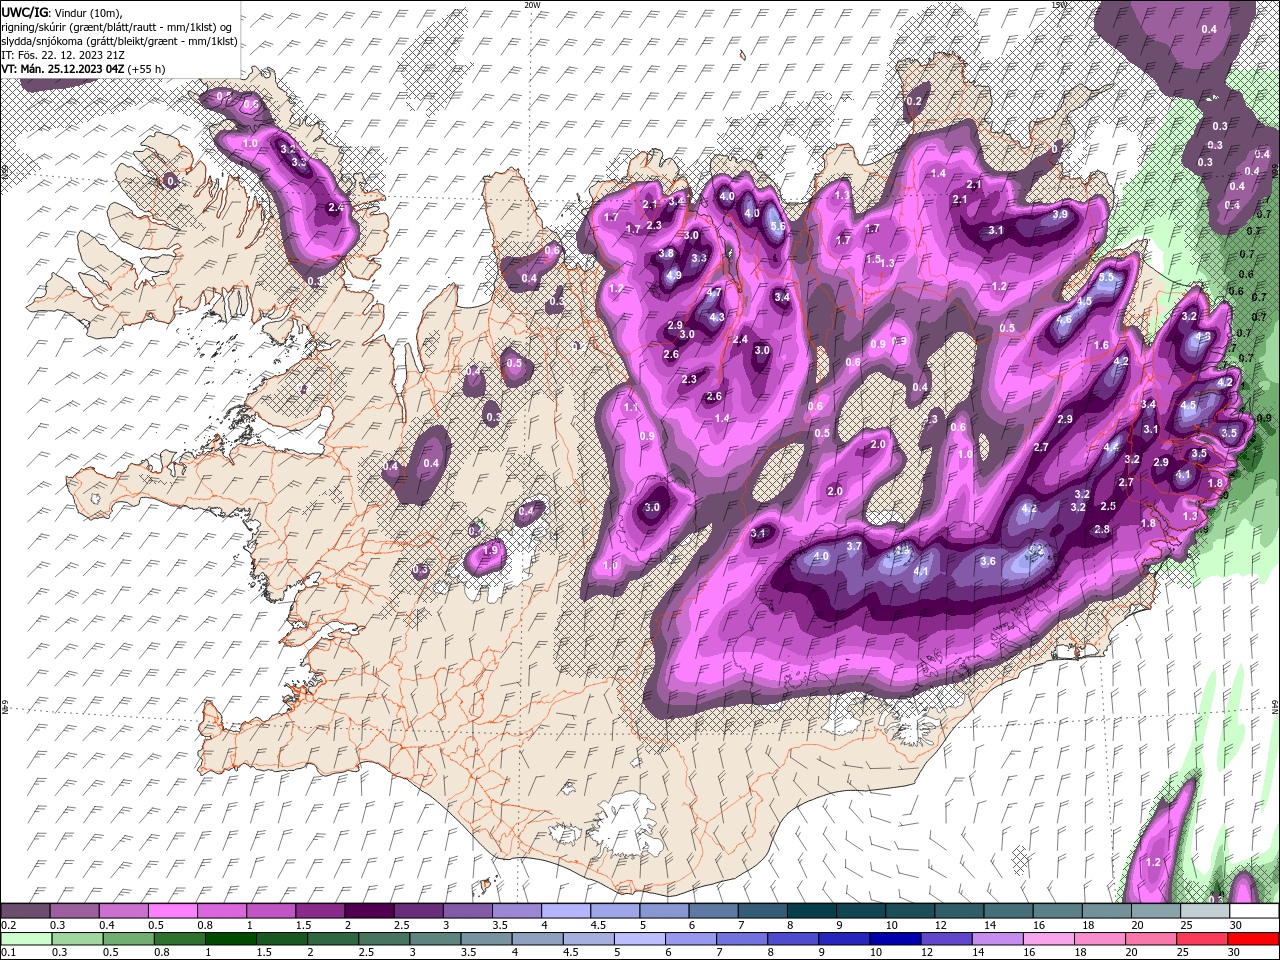Select the 'Vindur (10m)' text in the header
This screenshot has width=1280, height=960.
point(88,12)
